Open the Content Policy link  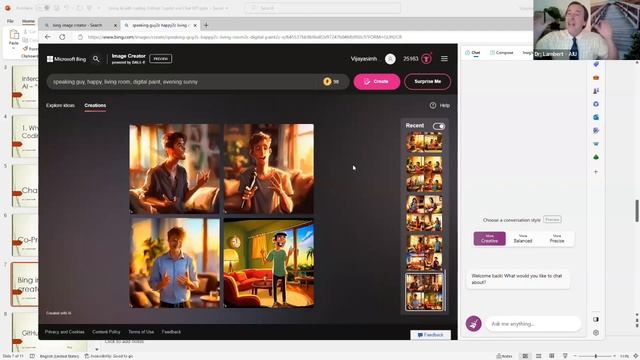[106, 332]
